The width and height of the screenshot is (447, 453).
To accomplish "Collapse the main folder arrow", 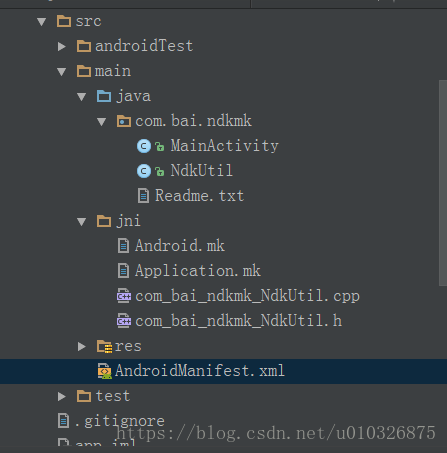I will [x=62, y=72].
